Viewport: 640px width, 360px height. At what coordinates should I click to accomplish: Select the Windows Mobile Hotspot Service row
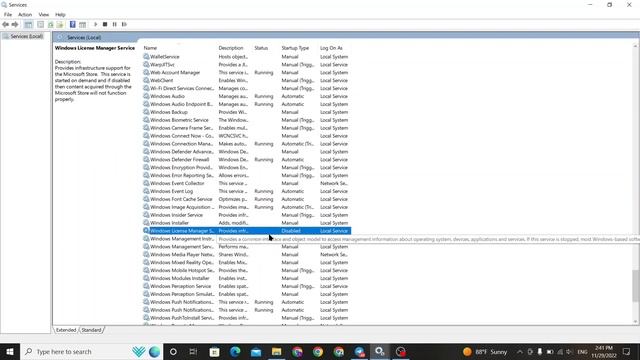[247, 270]
